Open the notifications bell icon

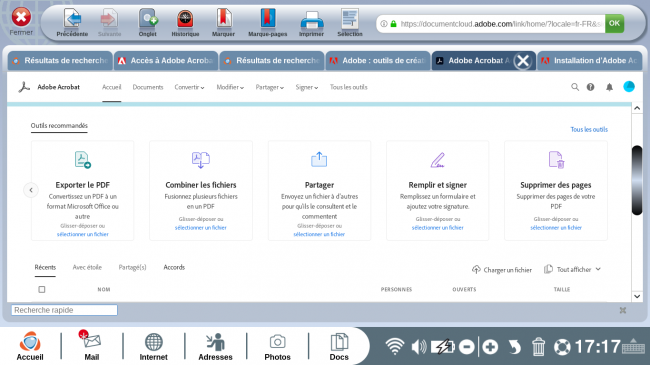(609, 87)
